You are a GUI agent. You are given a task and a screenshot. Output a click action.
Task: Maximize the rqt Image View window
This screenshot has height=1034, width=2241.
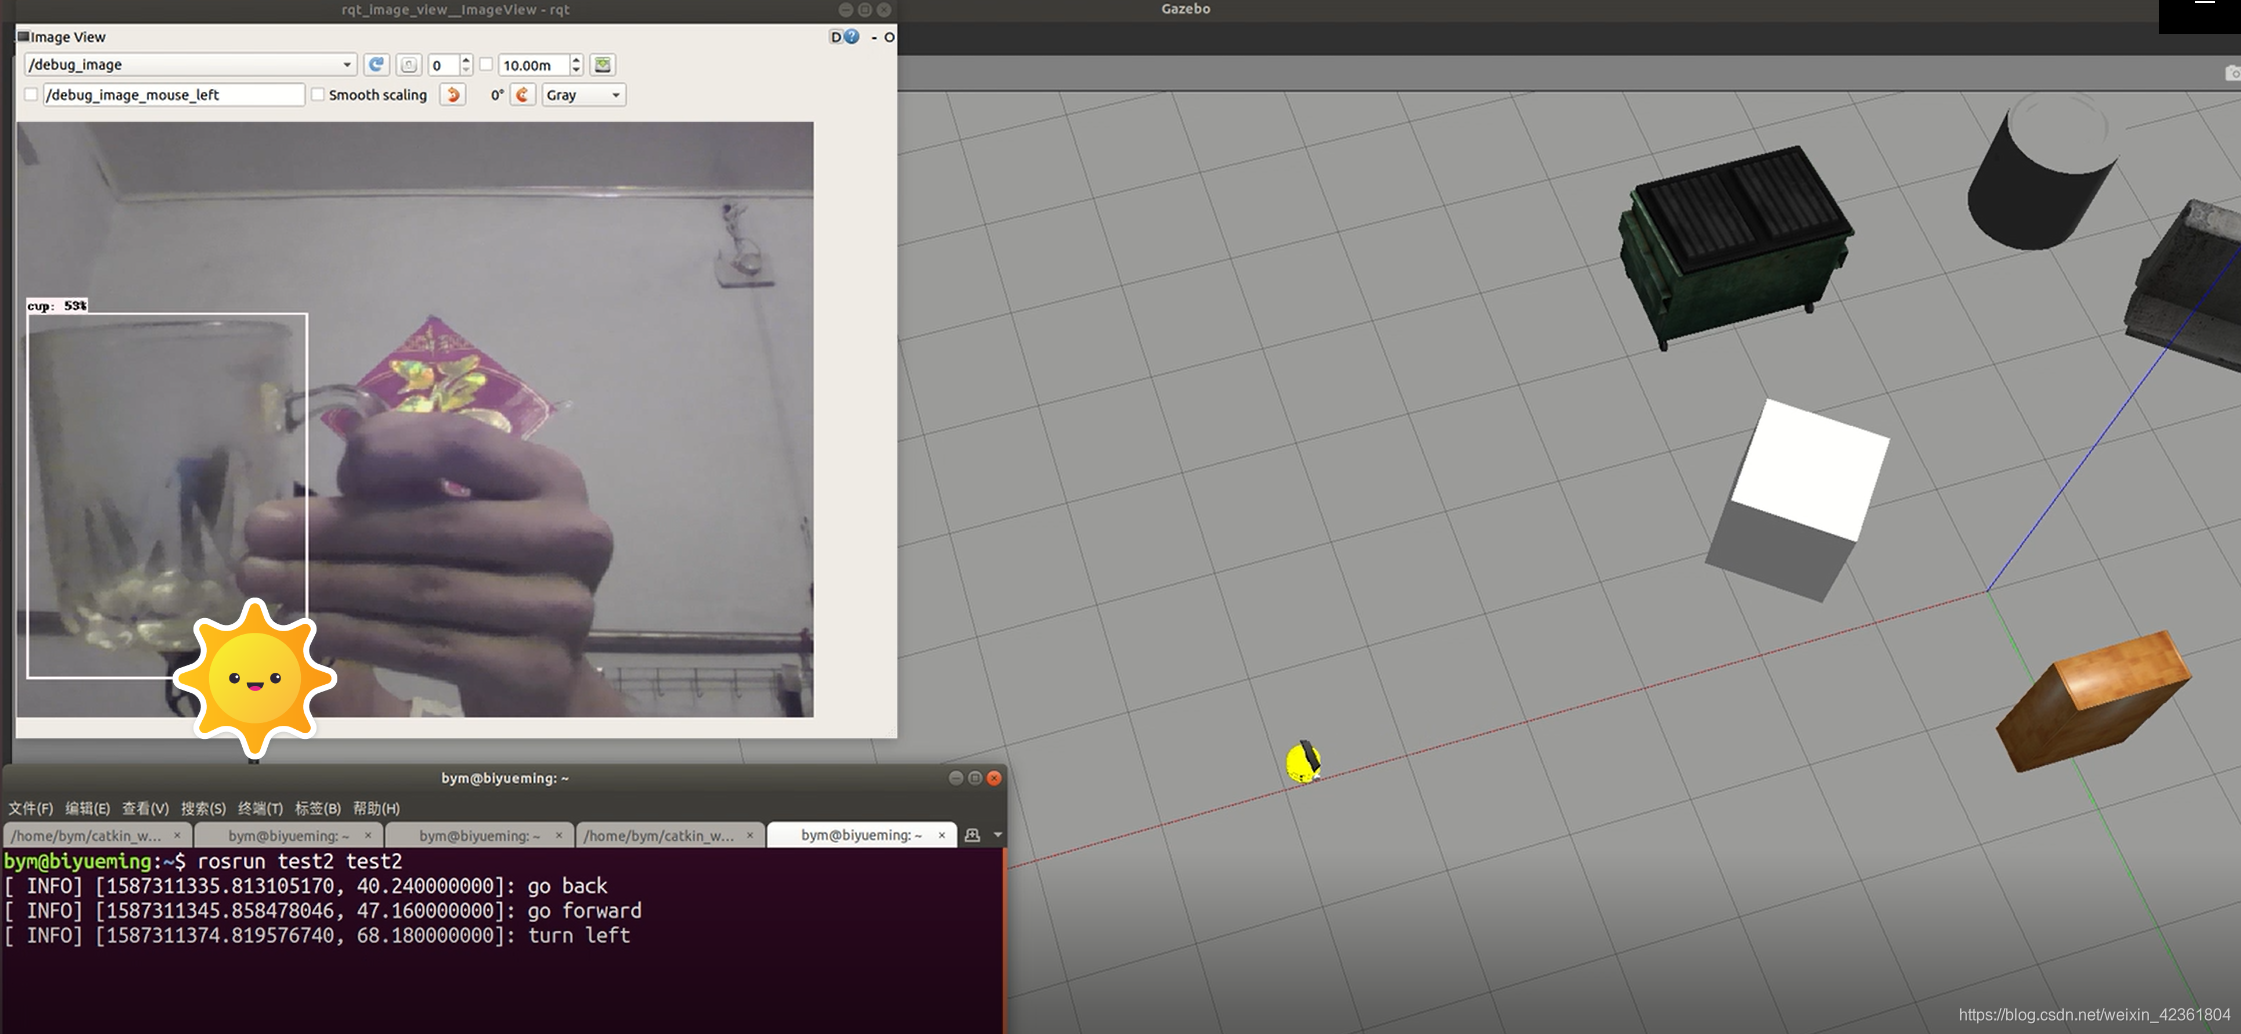pyautogui.click(x=865, y=10)
